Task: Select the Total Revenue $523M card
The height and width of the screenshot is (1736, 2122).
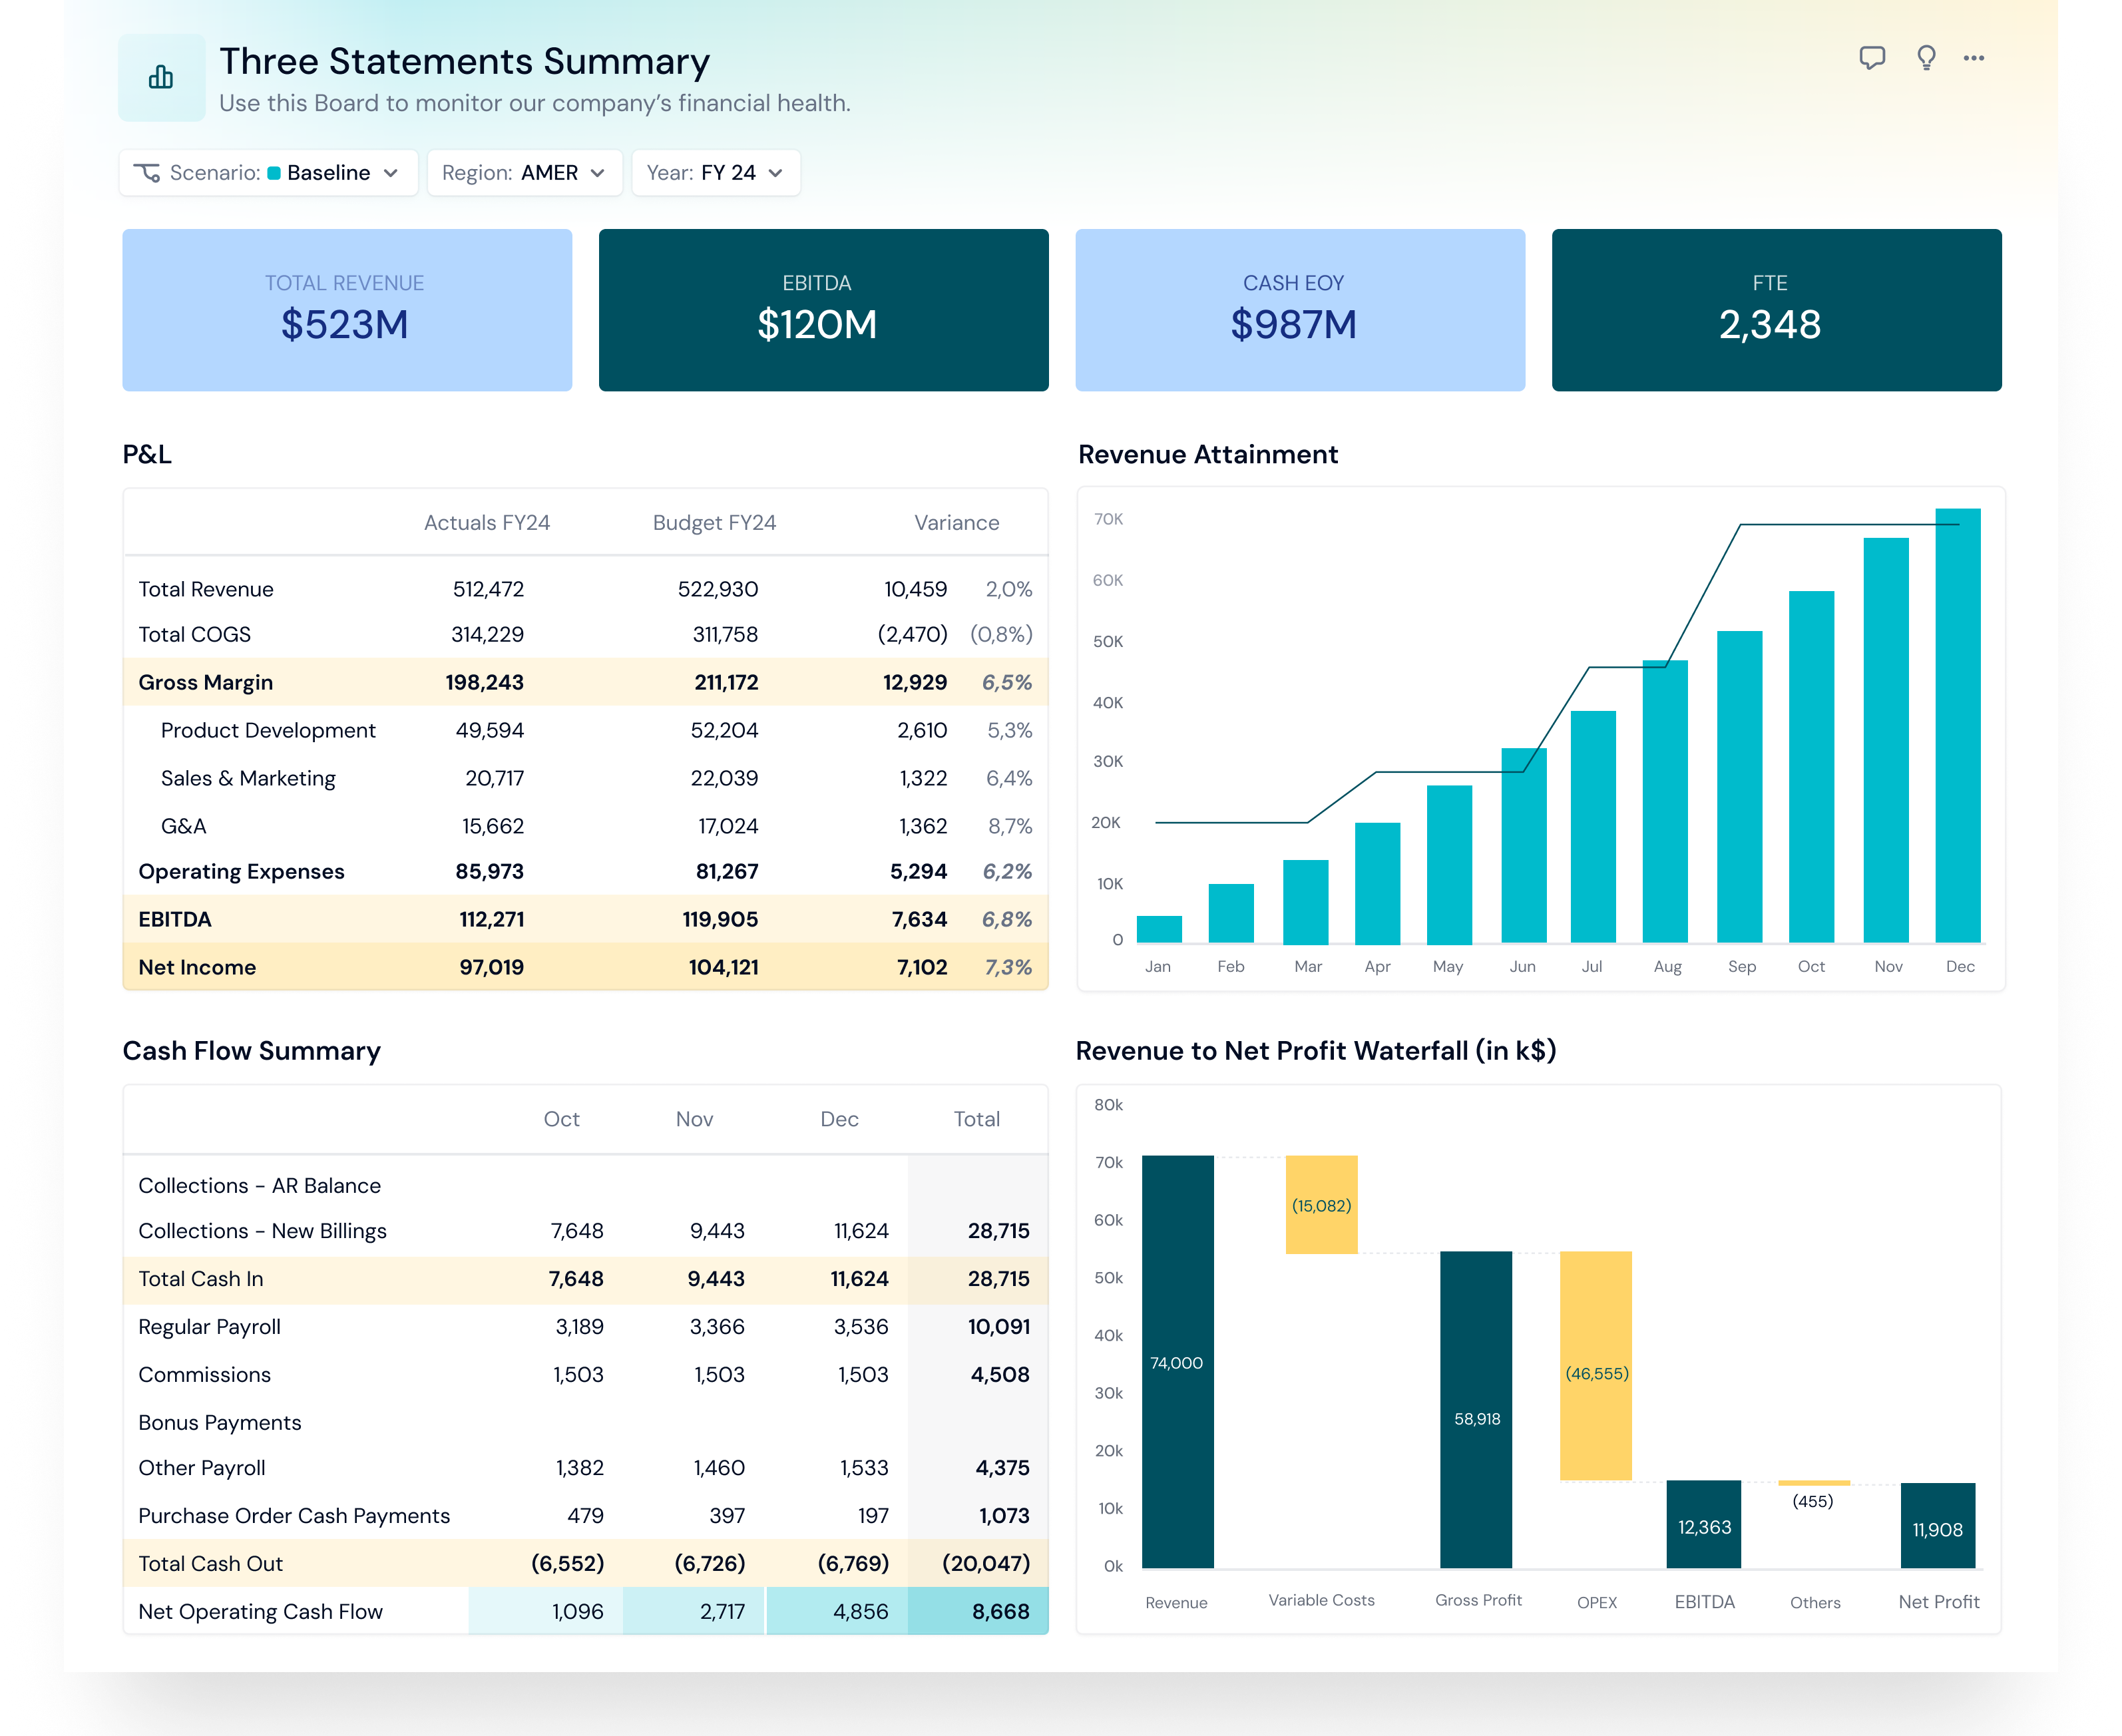Action: pyautogui.click(x=347, y=310)
